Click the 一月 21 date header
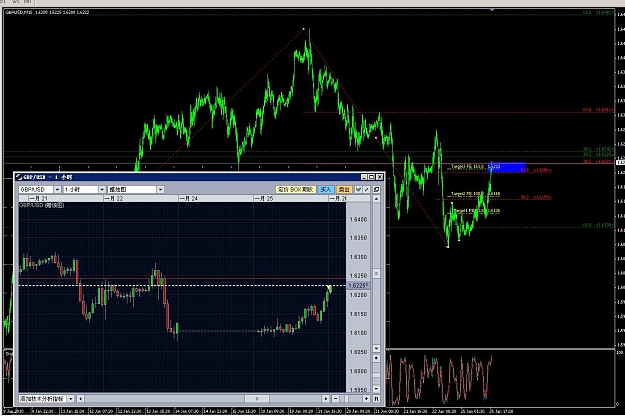Screen dimensions: 625x416 pos(38,198)
